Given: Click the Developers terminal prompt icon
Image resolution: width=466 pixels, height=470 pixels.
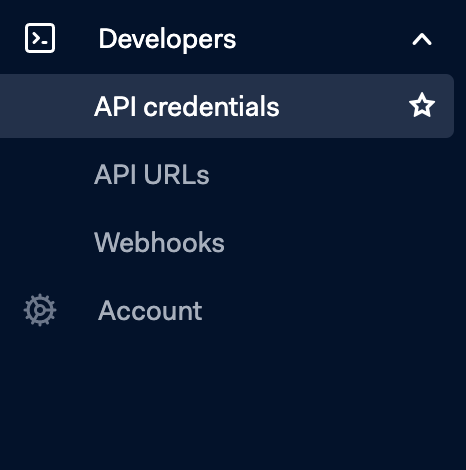Looking at the screenshot, I should 40,38.
